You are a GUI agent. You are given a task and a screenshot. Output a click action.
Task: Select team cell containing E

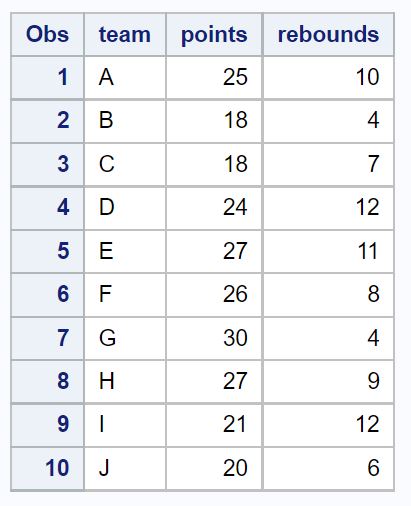tap(125, 251)
